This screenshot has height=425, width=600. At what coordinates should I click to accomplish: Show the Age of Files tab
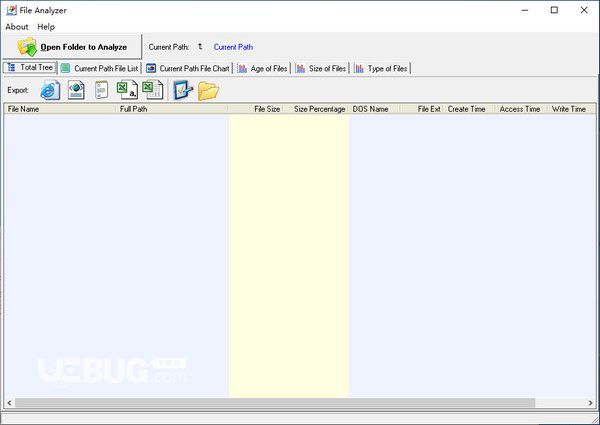[x=263, y=68]
